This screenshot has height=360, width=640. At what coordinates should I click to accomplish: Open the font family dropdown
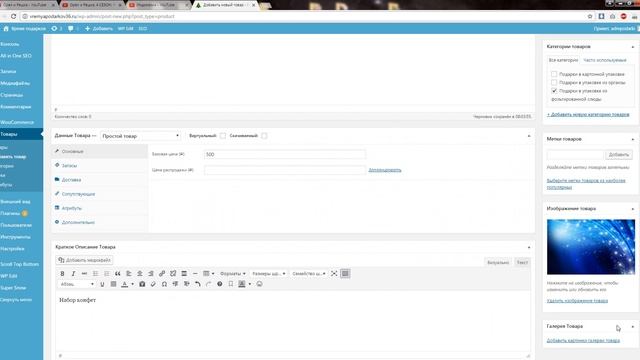pos(309,273)
